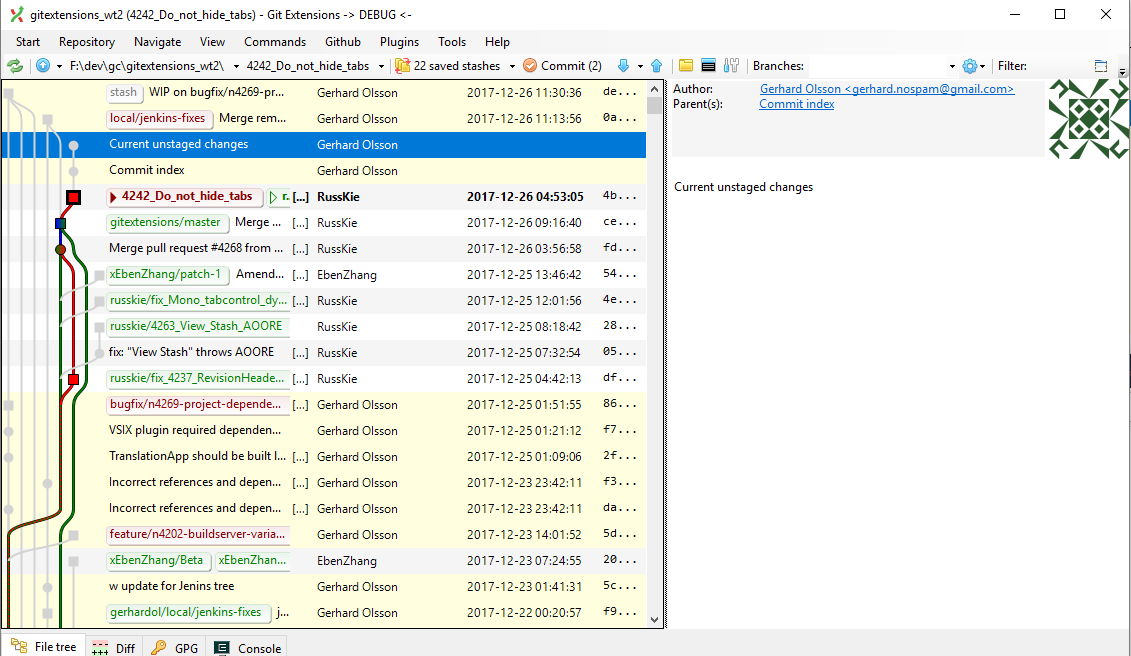The width and height of the screenshot is (1131, 656).
Task: Open repository with the folder icon
Action: click(686, 65)
